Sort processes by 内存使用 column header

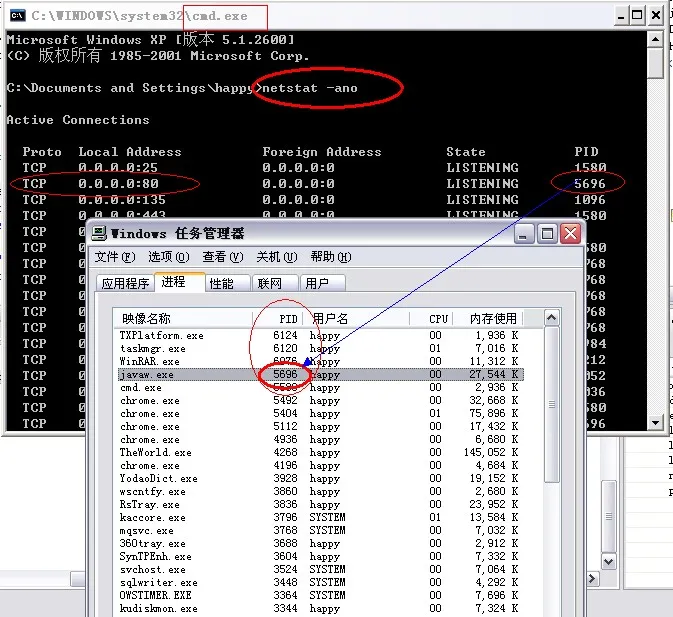487,318
